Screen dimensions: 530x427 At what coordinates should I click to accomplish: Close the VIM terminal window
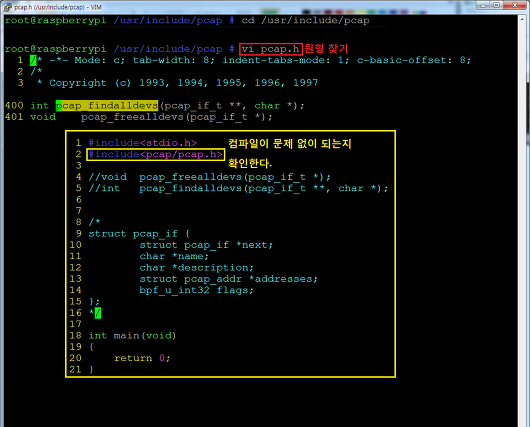[515, 5]
